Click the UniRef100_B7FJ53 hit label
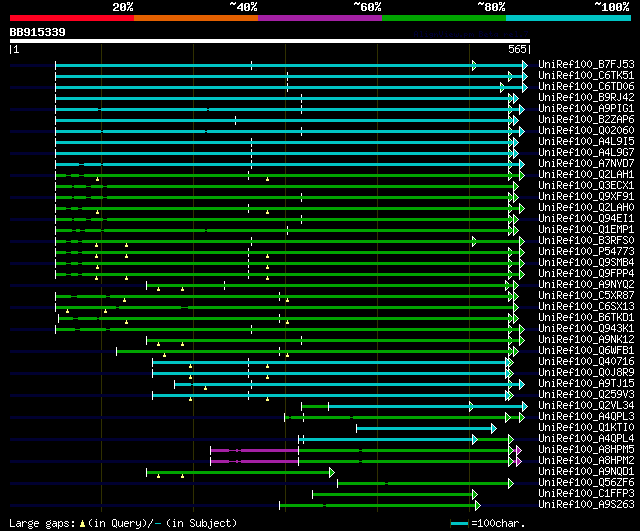 (x=586, y=64)
